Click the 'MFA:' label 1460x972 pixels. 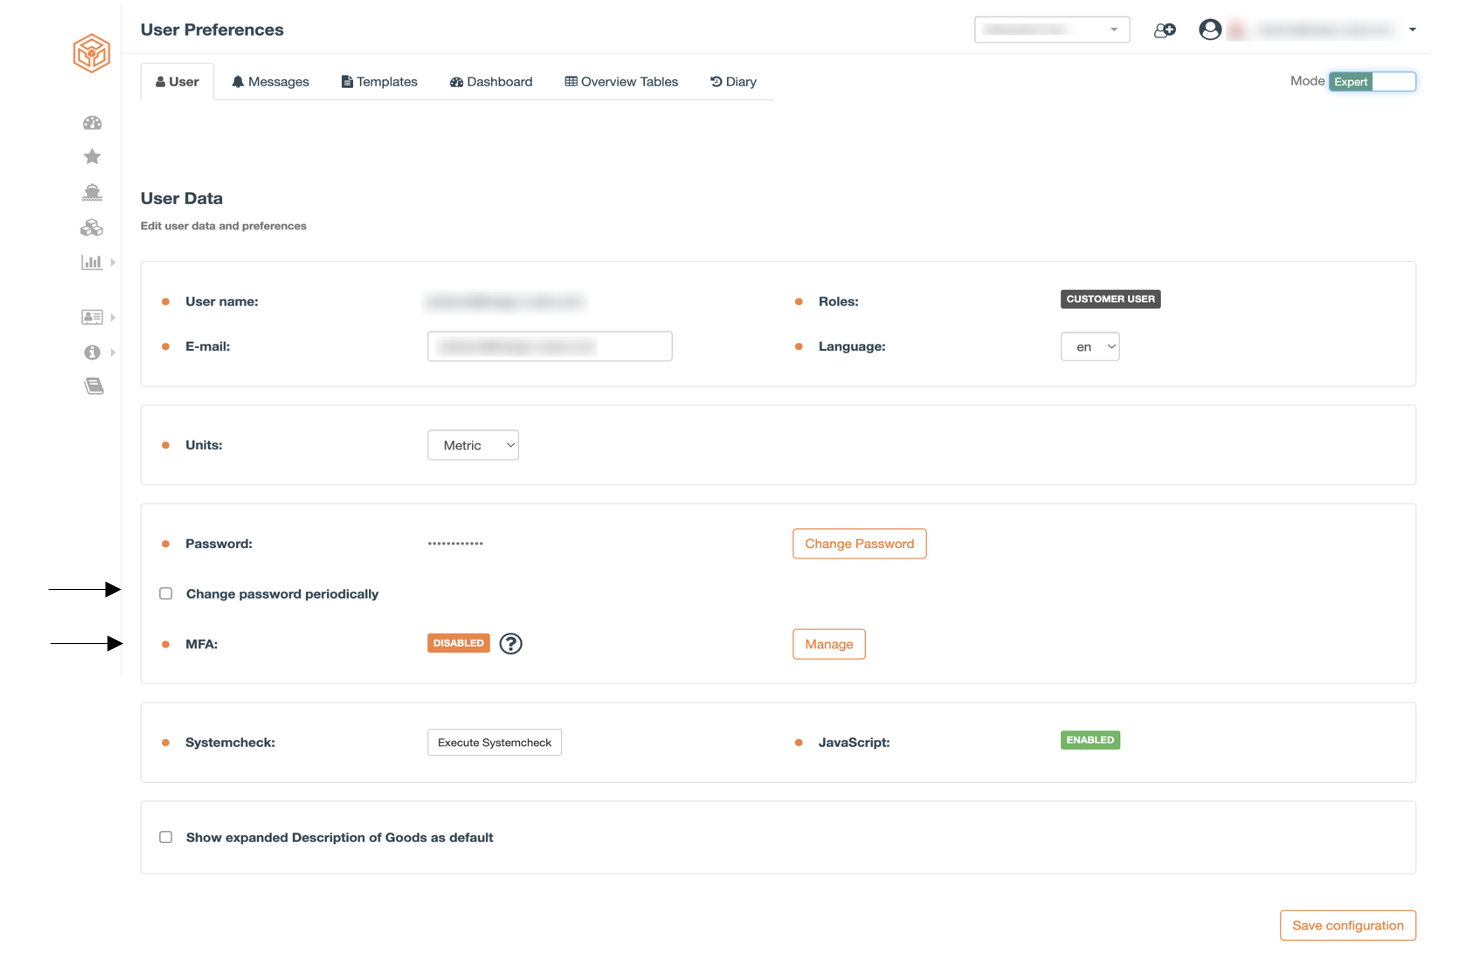[201, 644]
